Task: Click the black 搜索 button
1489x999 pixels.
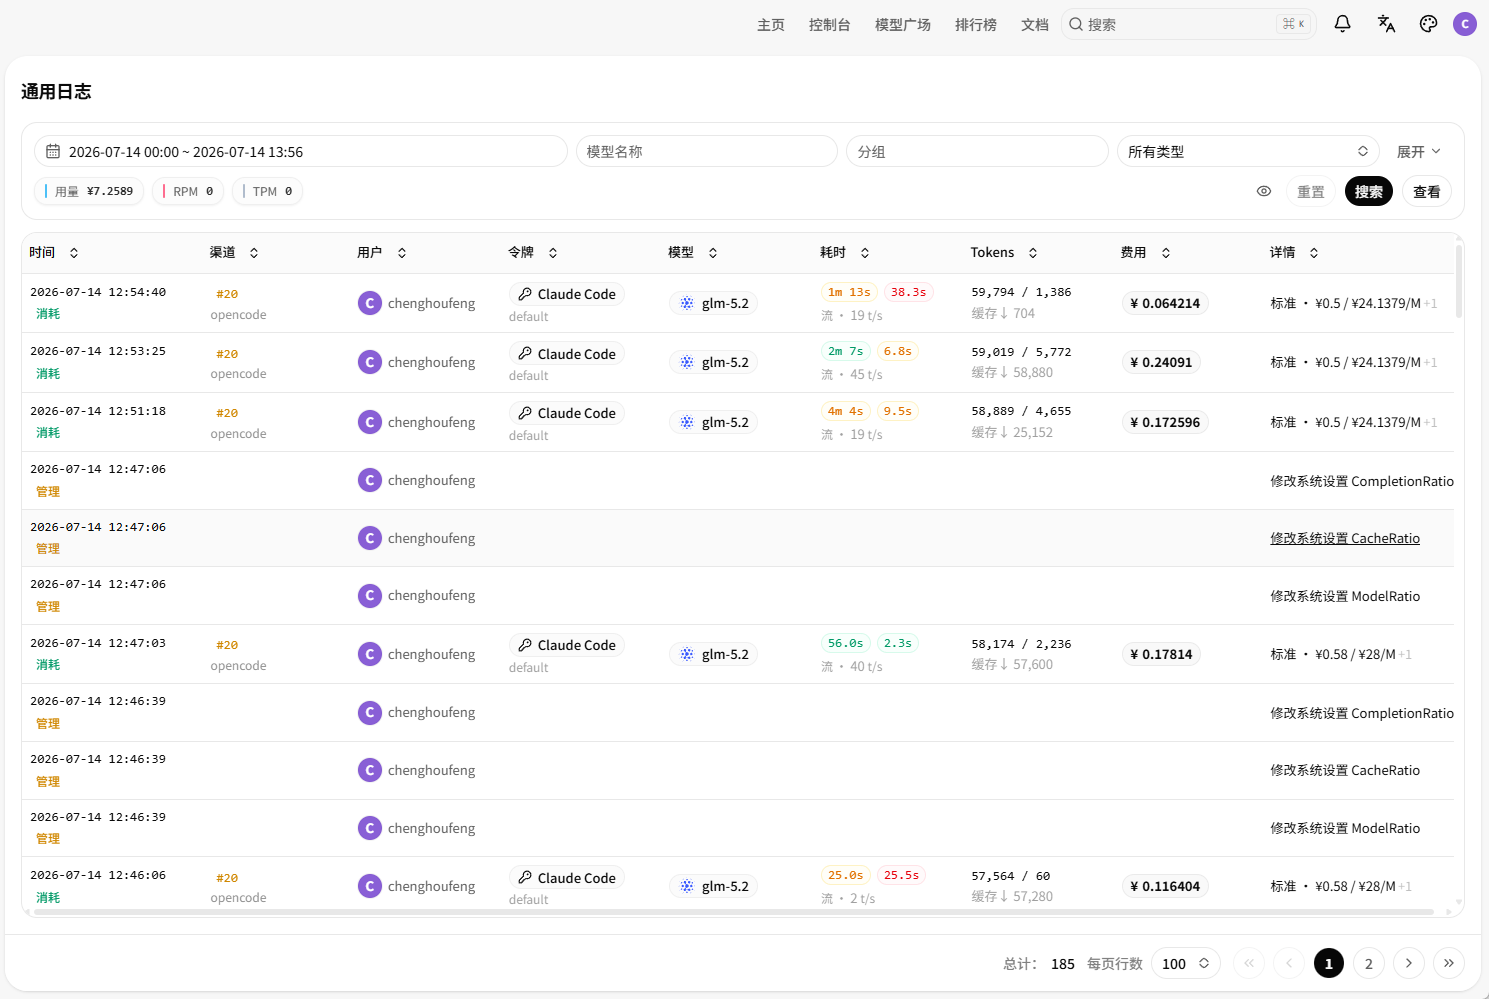Action: tap(1369, 191)
